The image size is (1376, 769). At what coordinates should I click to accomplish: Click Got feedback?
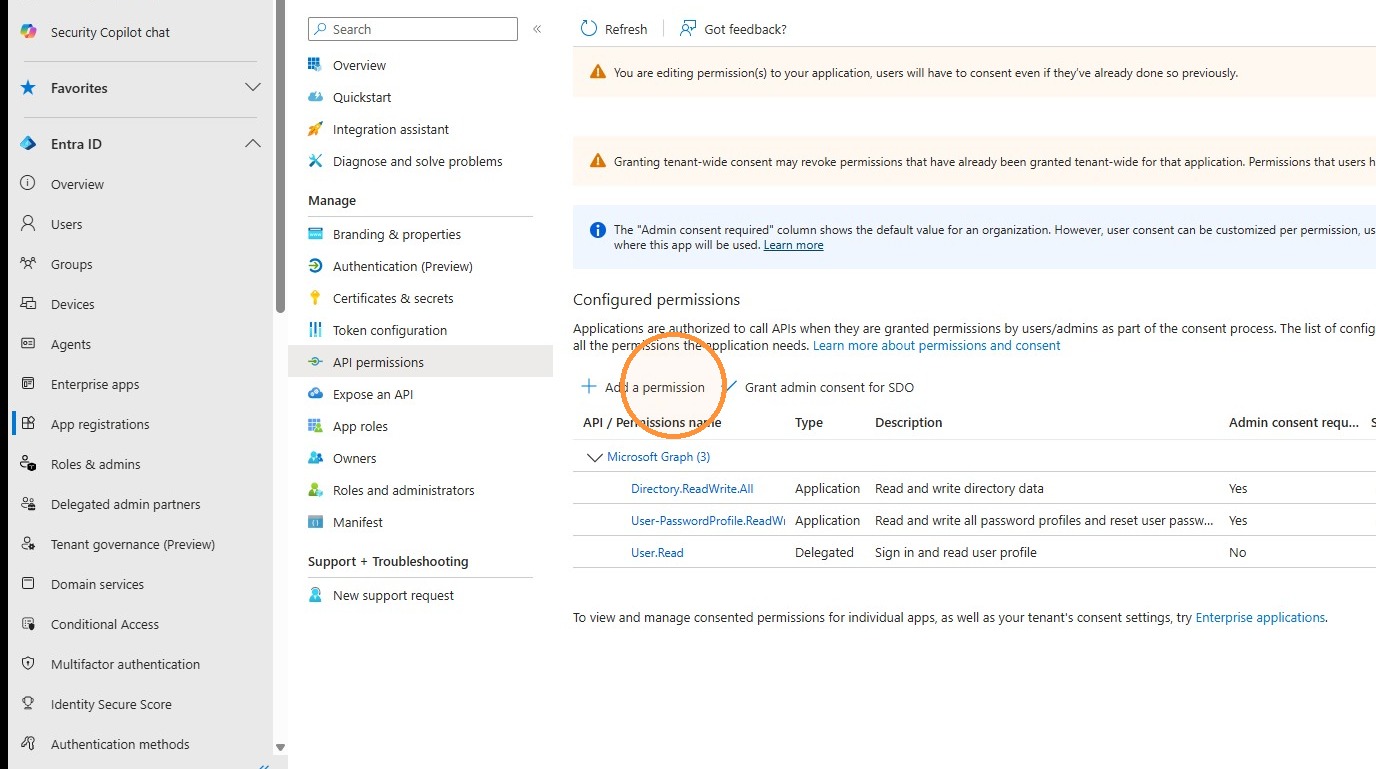pyautogui.click(x=733, y=29)
